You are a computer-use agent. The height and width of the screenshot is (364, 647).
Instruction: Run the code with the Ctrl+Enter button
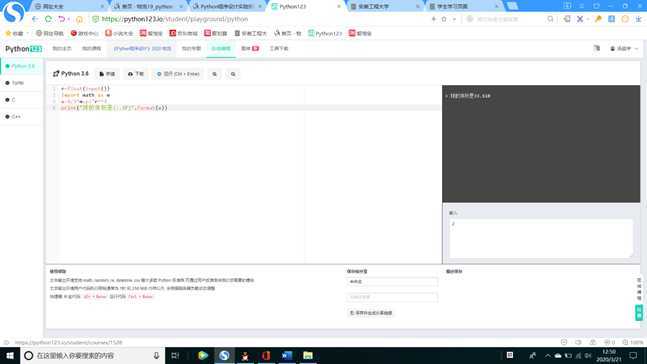pyautogui.click(x=178, y=74)
